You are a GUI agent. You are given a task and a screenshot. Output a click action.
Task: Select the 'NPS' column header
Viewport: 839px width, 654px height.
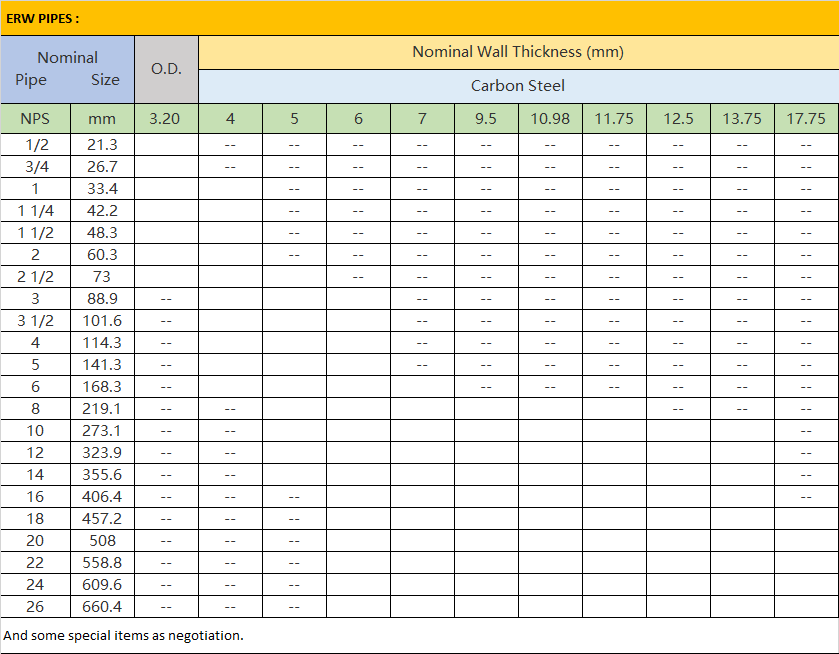pyautogui.click(x=35, y=118)
